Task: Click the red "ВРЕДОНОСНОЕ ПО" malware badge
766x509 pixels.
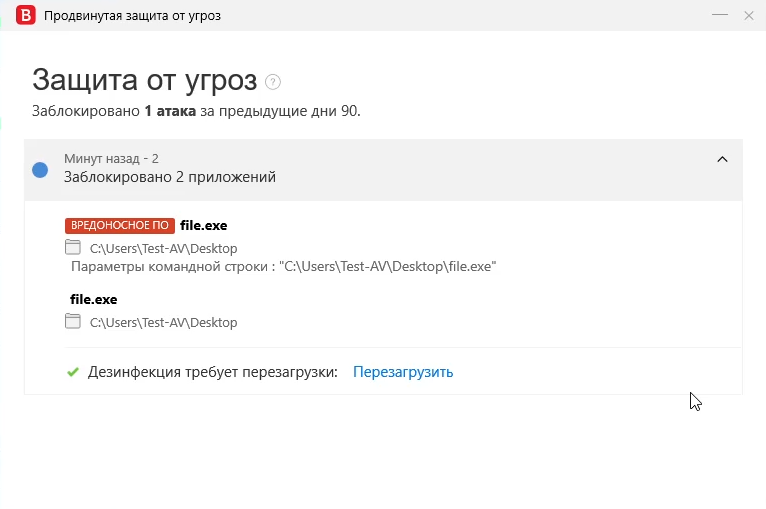Action: pyautogui.click(x=120, y=226)
